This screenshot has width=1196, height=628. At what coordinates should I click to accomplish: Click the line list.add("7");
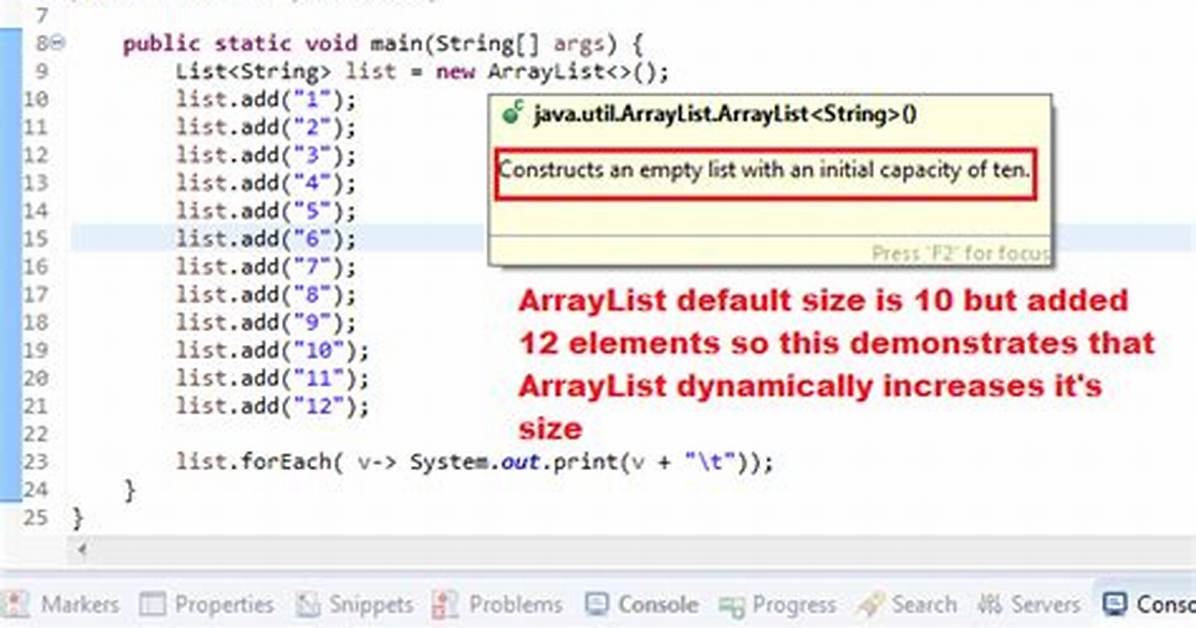coord(265,267)
